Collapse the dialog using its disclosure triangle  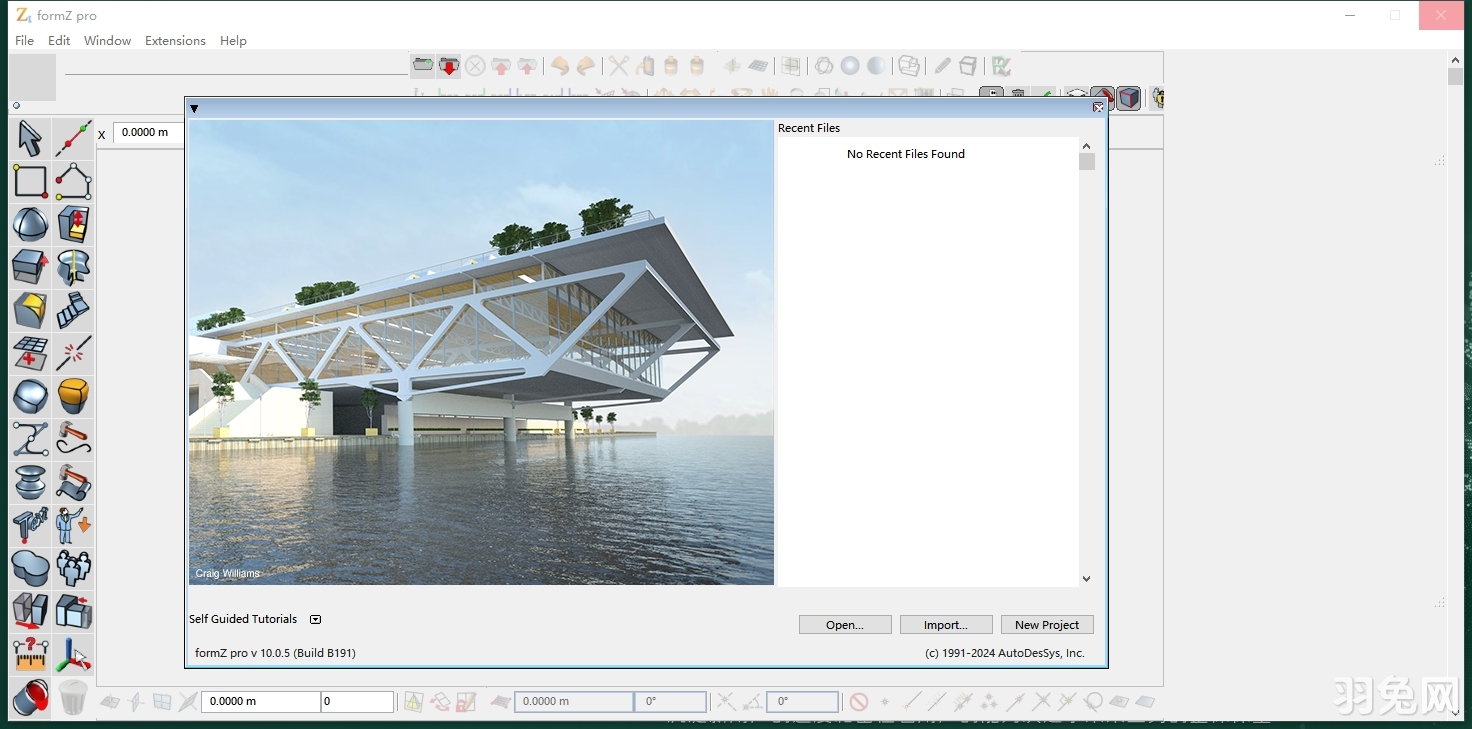195,109
